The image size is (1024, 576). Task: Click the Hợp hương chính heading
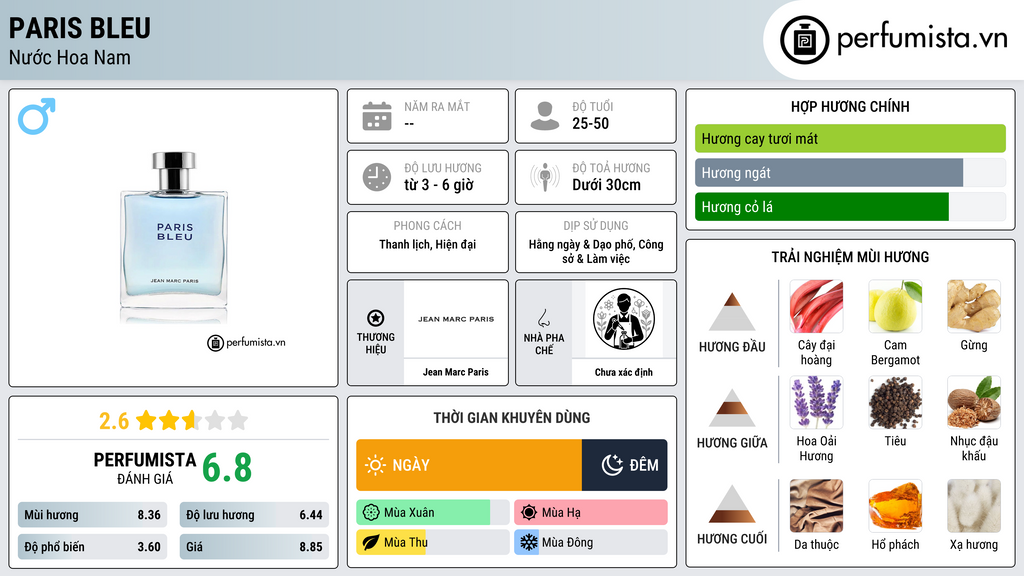pyautogui.click(x=850, y=106)
